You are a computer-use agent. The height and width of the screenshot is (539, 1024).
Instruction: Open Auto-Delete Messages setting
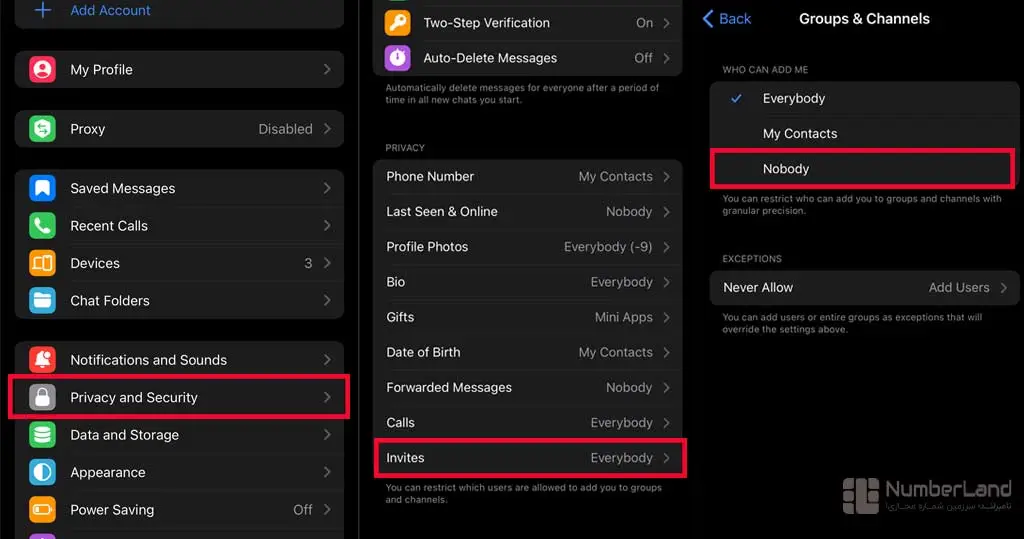coord(528,58)
